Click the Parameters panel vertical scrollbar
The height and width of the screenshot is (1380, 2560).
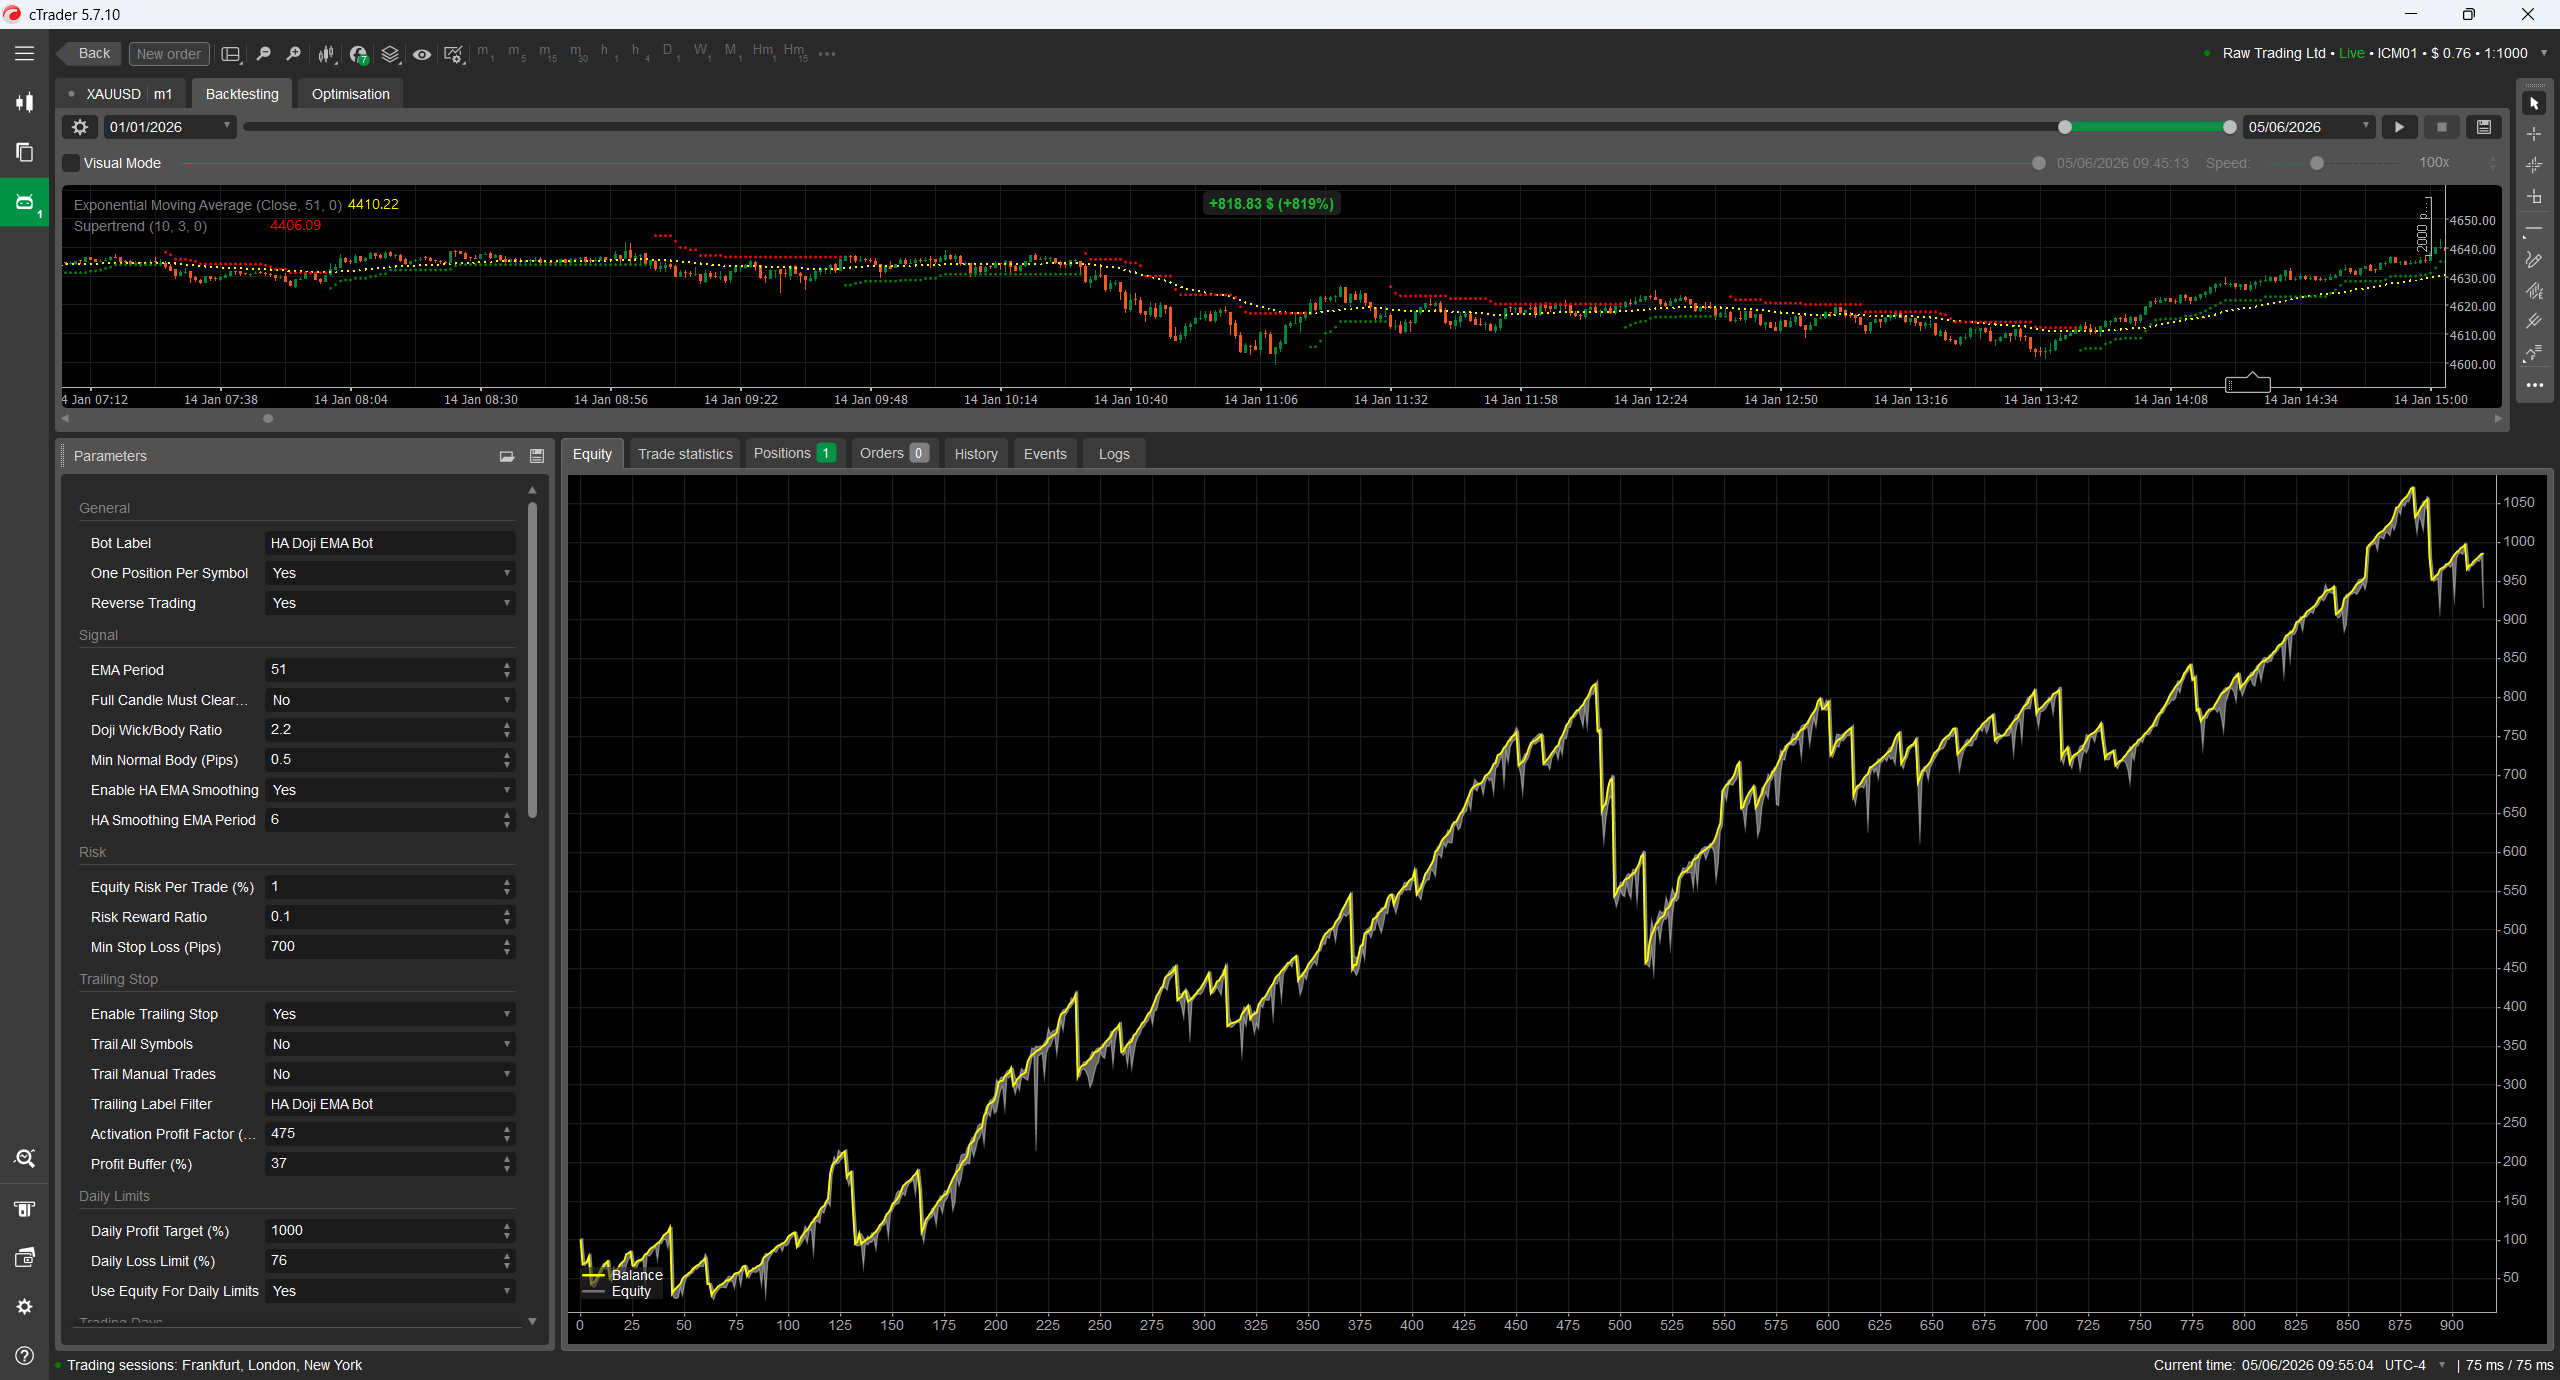[532, 660]
